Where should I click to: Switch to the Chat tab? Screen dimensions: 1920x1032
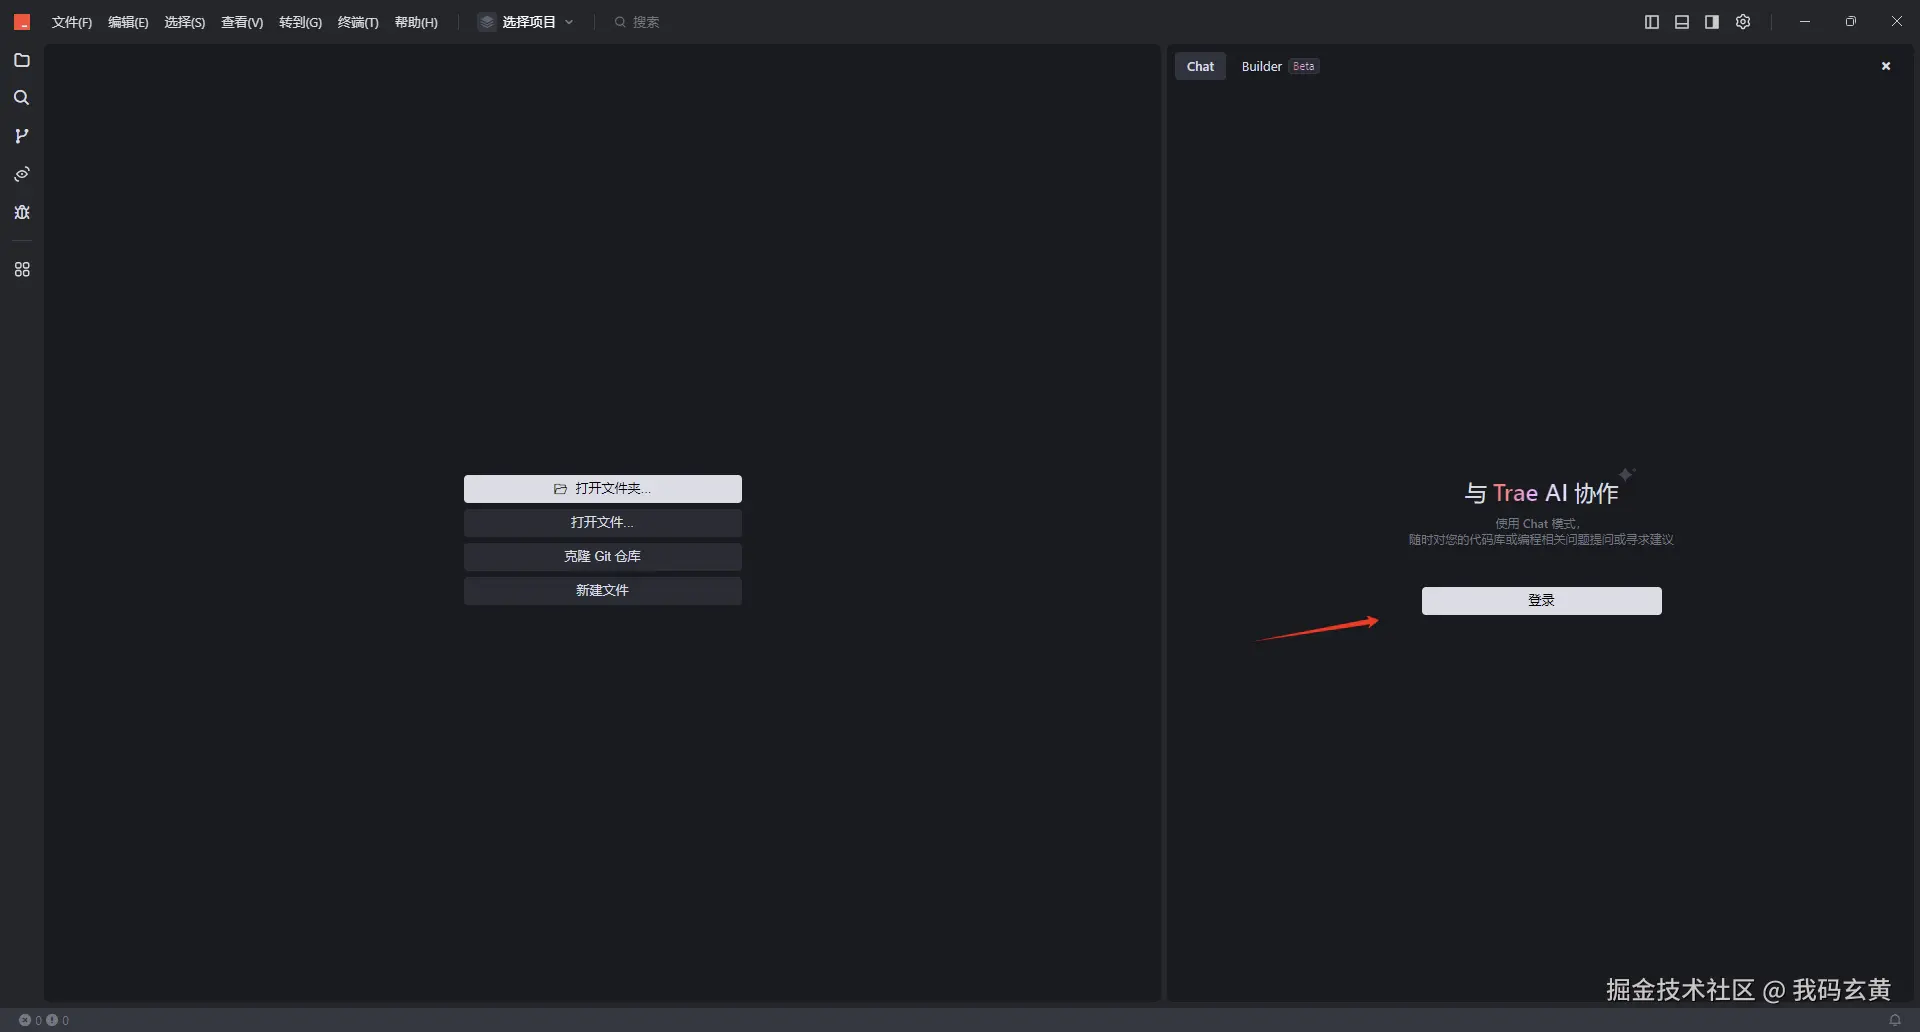[x=1200, y=66]
